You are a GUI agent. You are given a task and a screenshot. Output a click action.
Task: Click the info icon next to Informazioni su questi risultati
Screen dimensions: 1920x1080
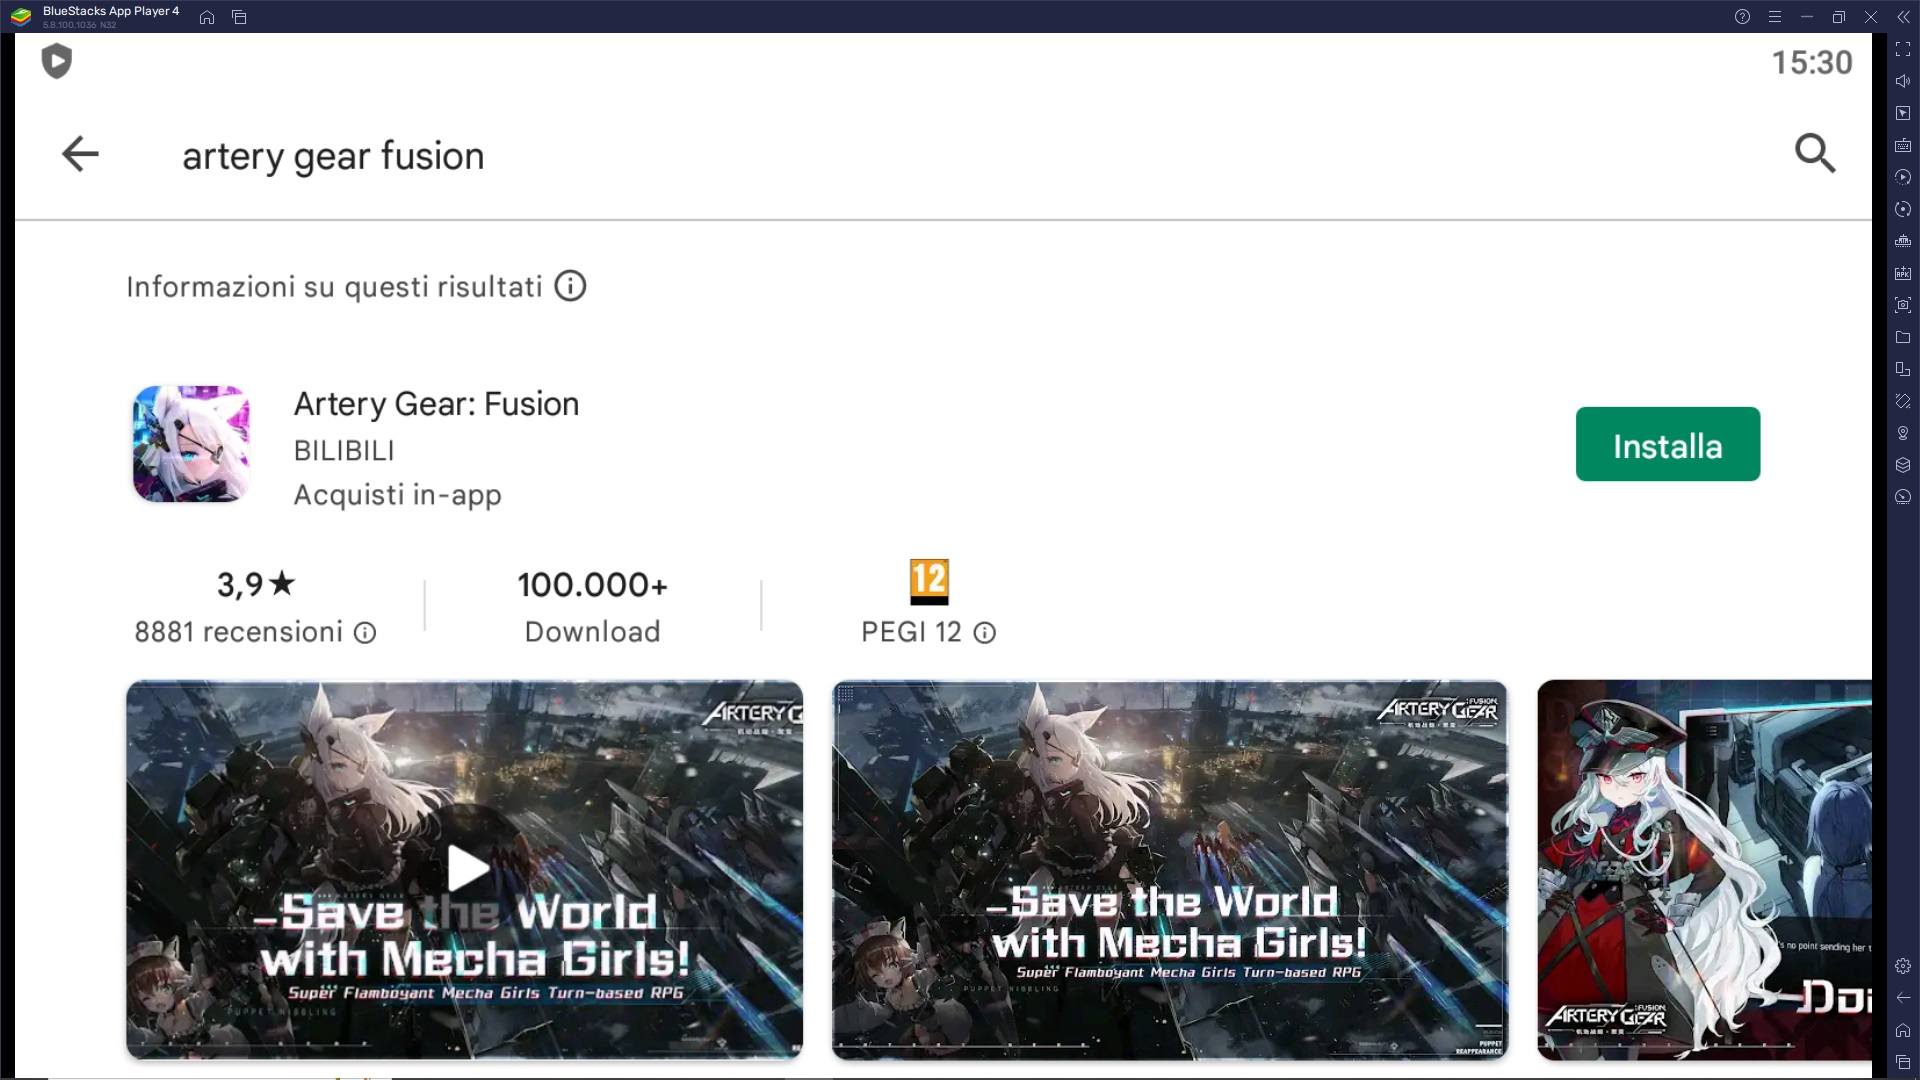pos(570,287)
